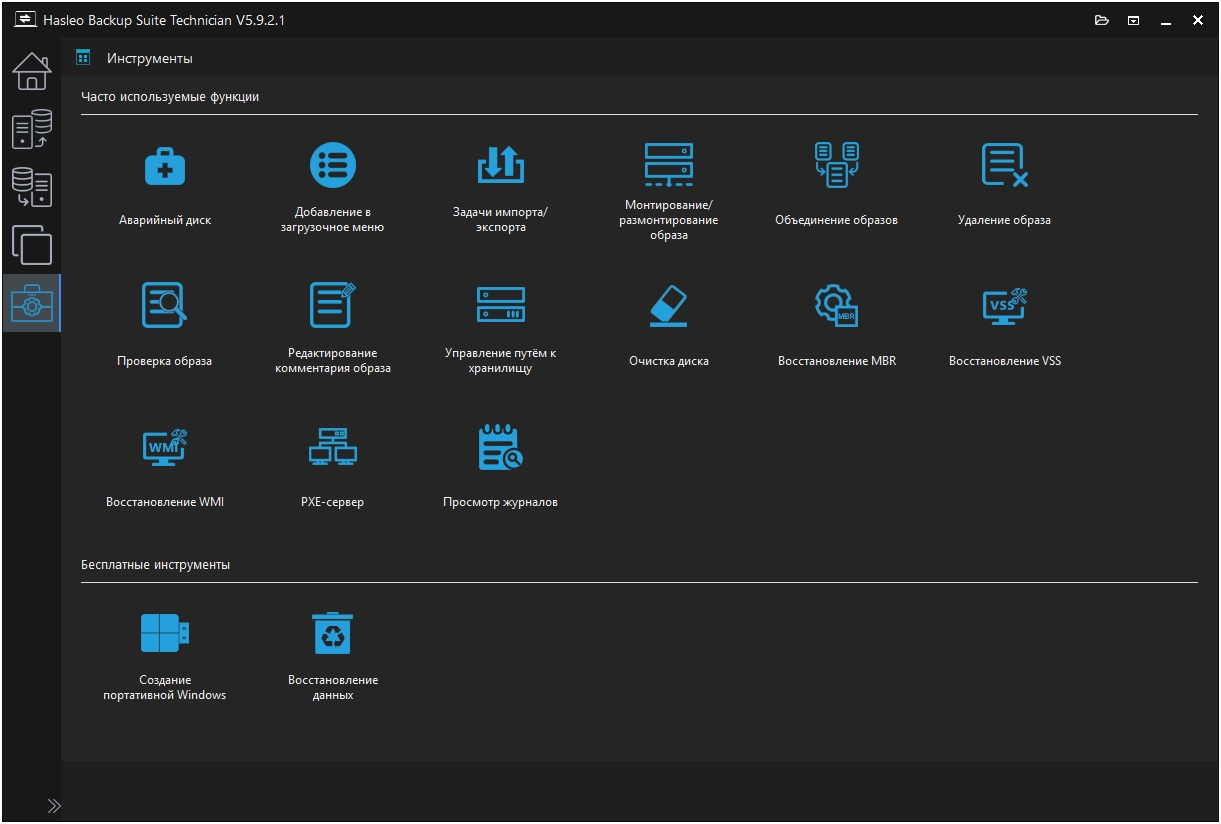Click the Hasleo app logo in title bar
The image size is (1221, 824).
click(25, 20)
